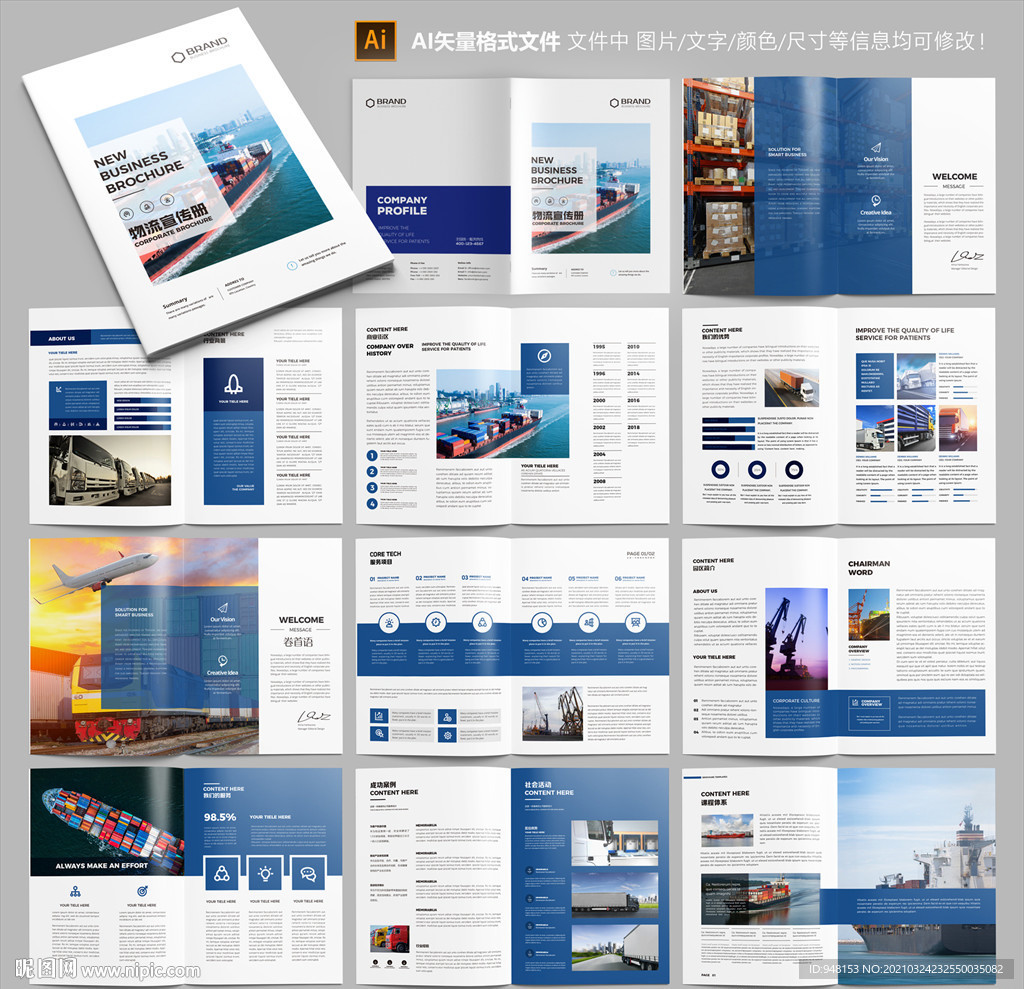This screenshot has height=989, width=1024.
Task: Click the white truck beside building photo
Action: tap(875, 428)
